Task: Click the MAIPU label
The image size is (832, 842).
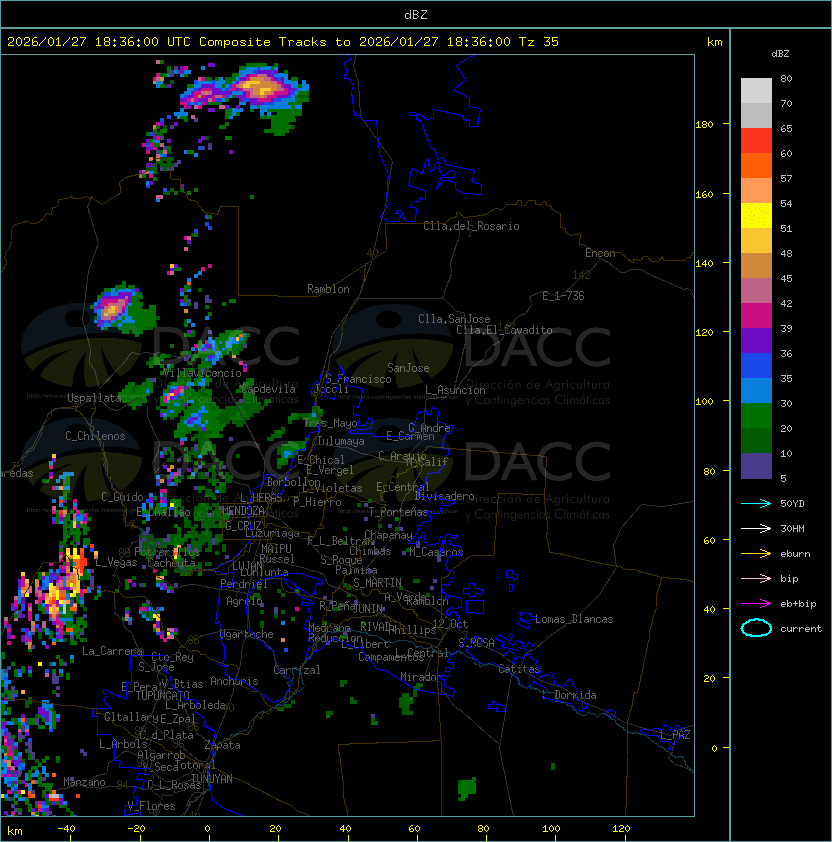Action: (x=276, y=548)
